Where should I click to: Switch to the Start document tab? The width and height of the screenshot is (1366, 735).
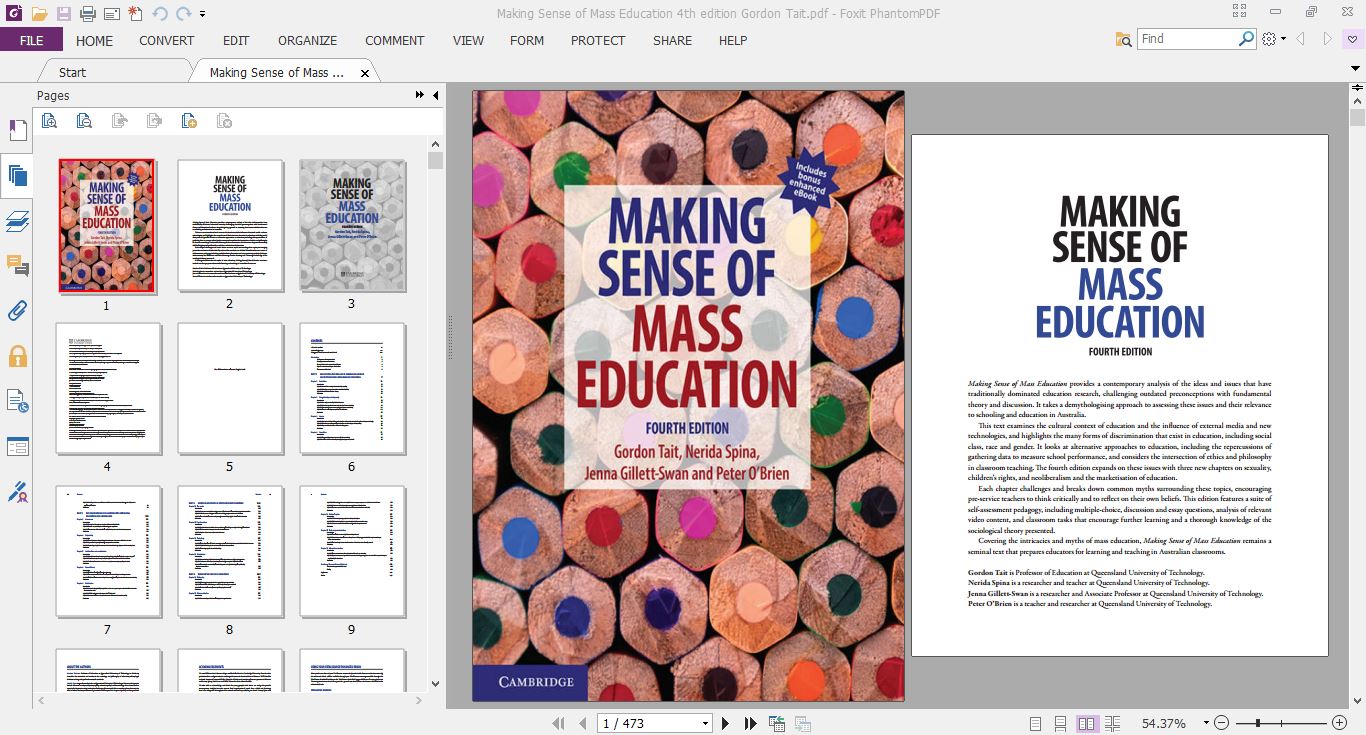click(73, 72)
